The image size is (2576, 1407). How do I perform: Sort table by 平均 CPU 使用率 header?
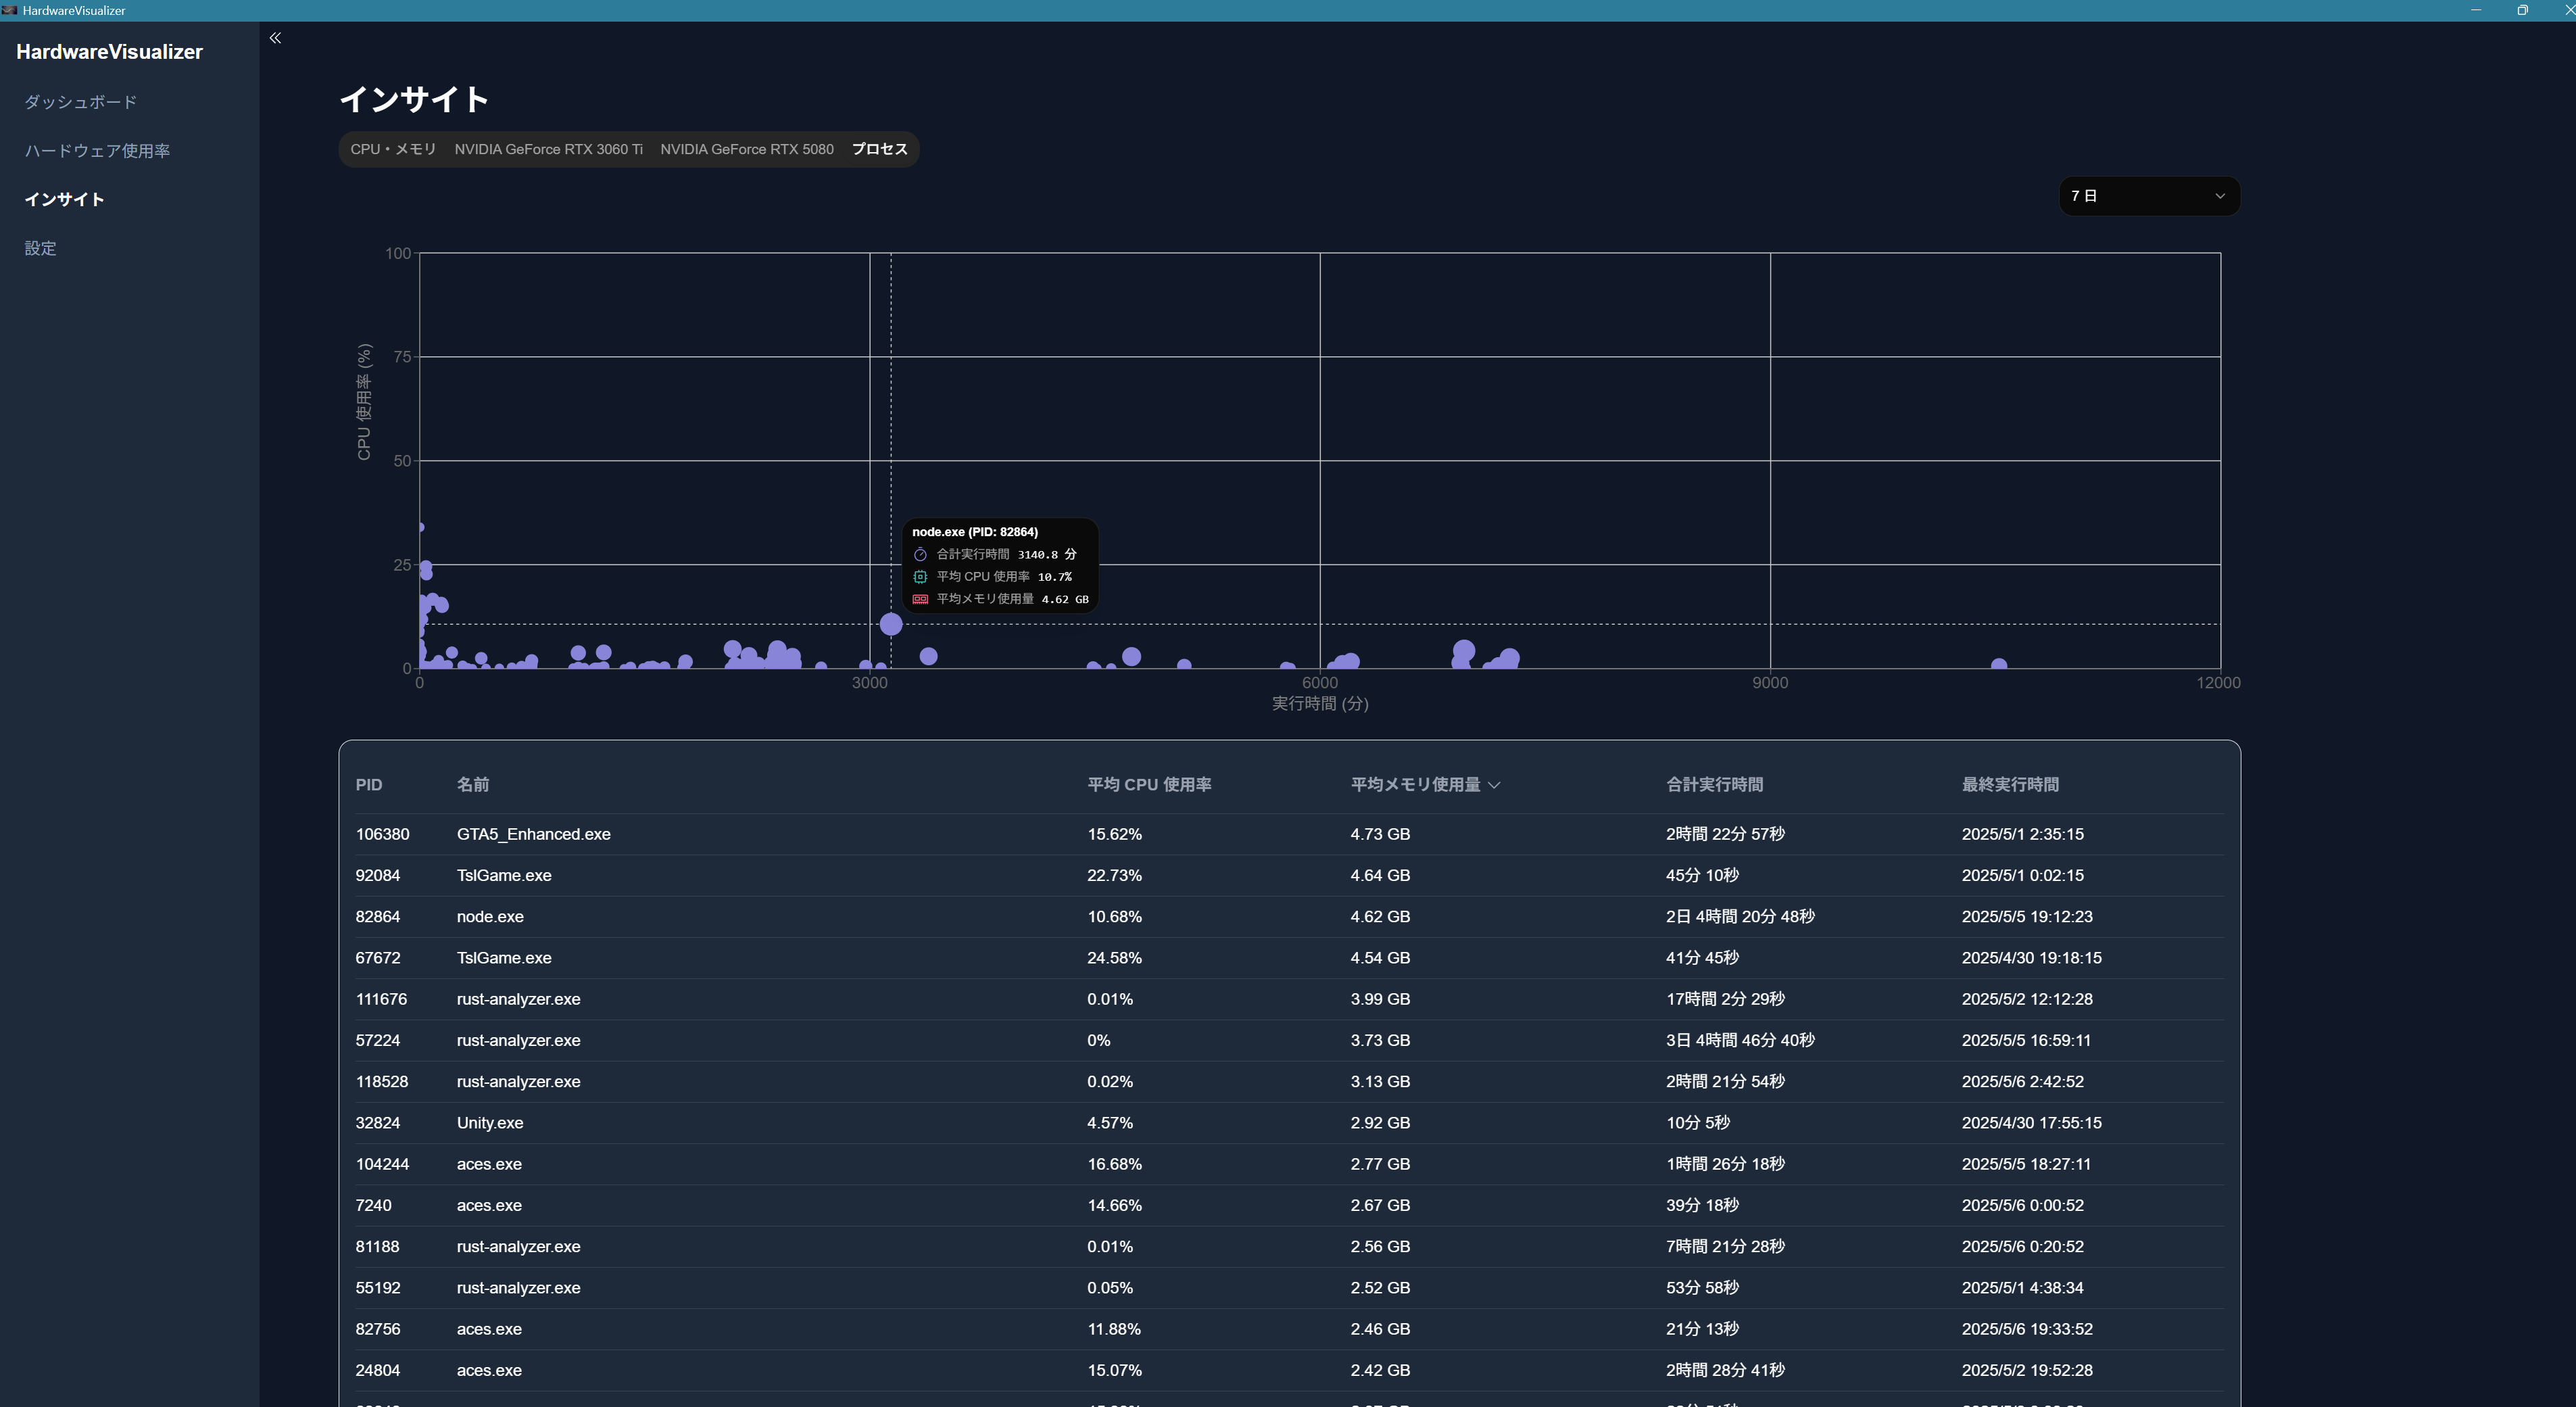(x=1149, y=785)
